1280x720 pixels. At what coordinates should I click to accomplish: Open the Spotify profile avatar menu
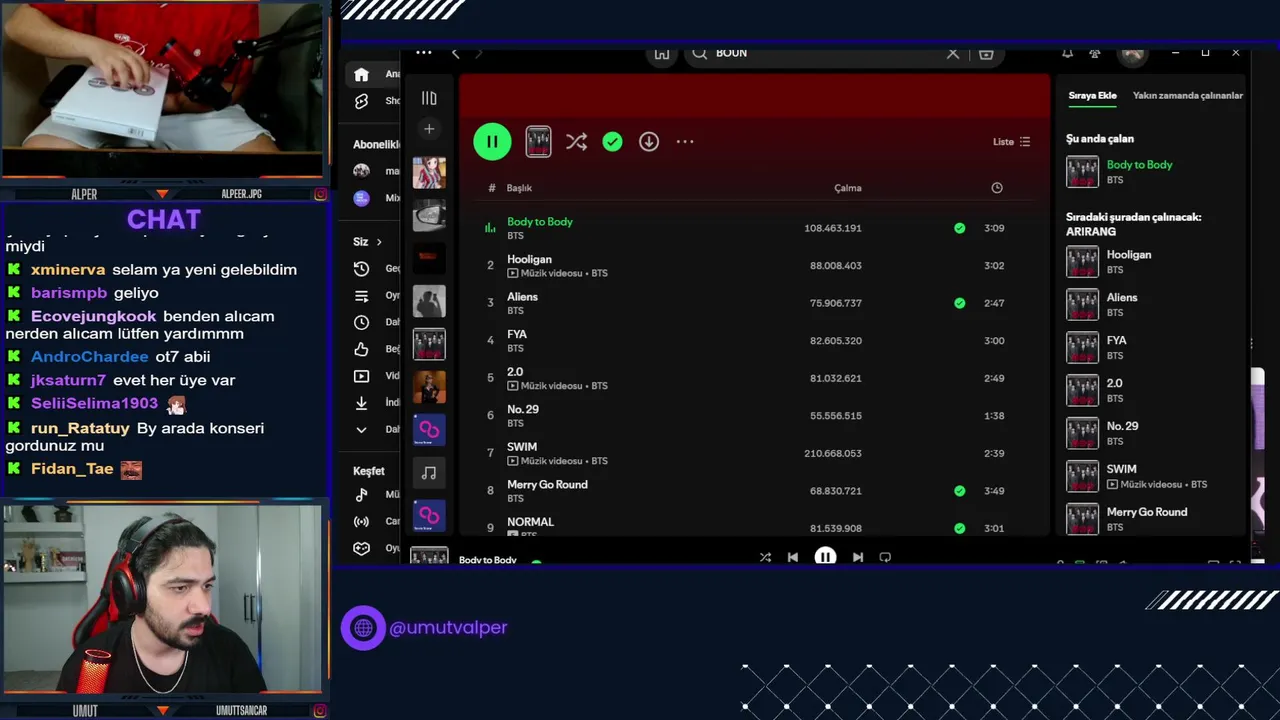1133,55
